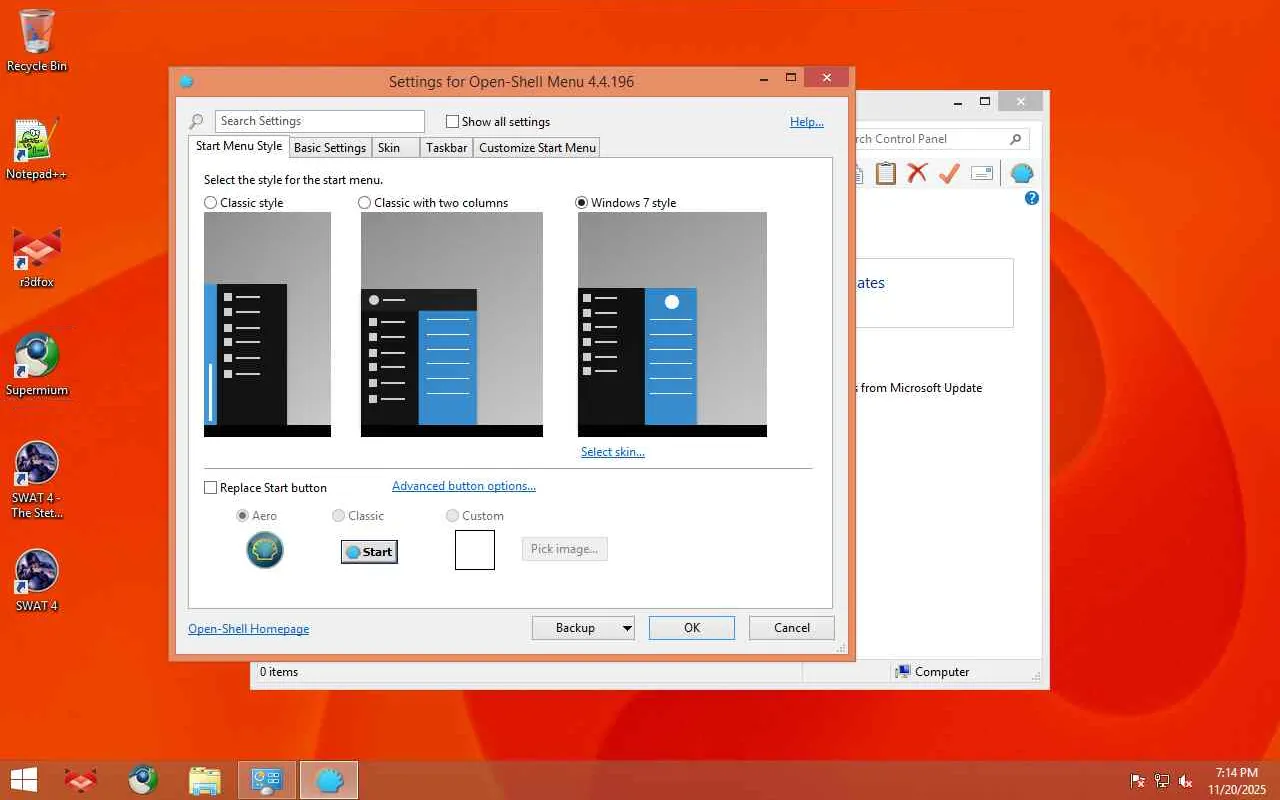
Task: Select the SWAT 4 - The Stetchkov desktop shortcut
Action: click(37, 480)
